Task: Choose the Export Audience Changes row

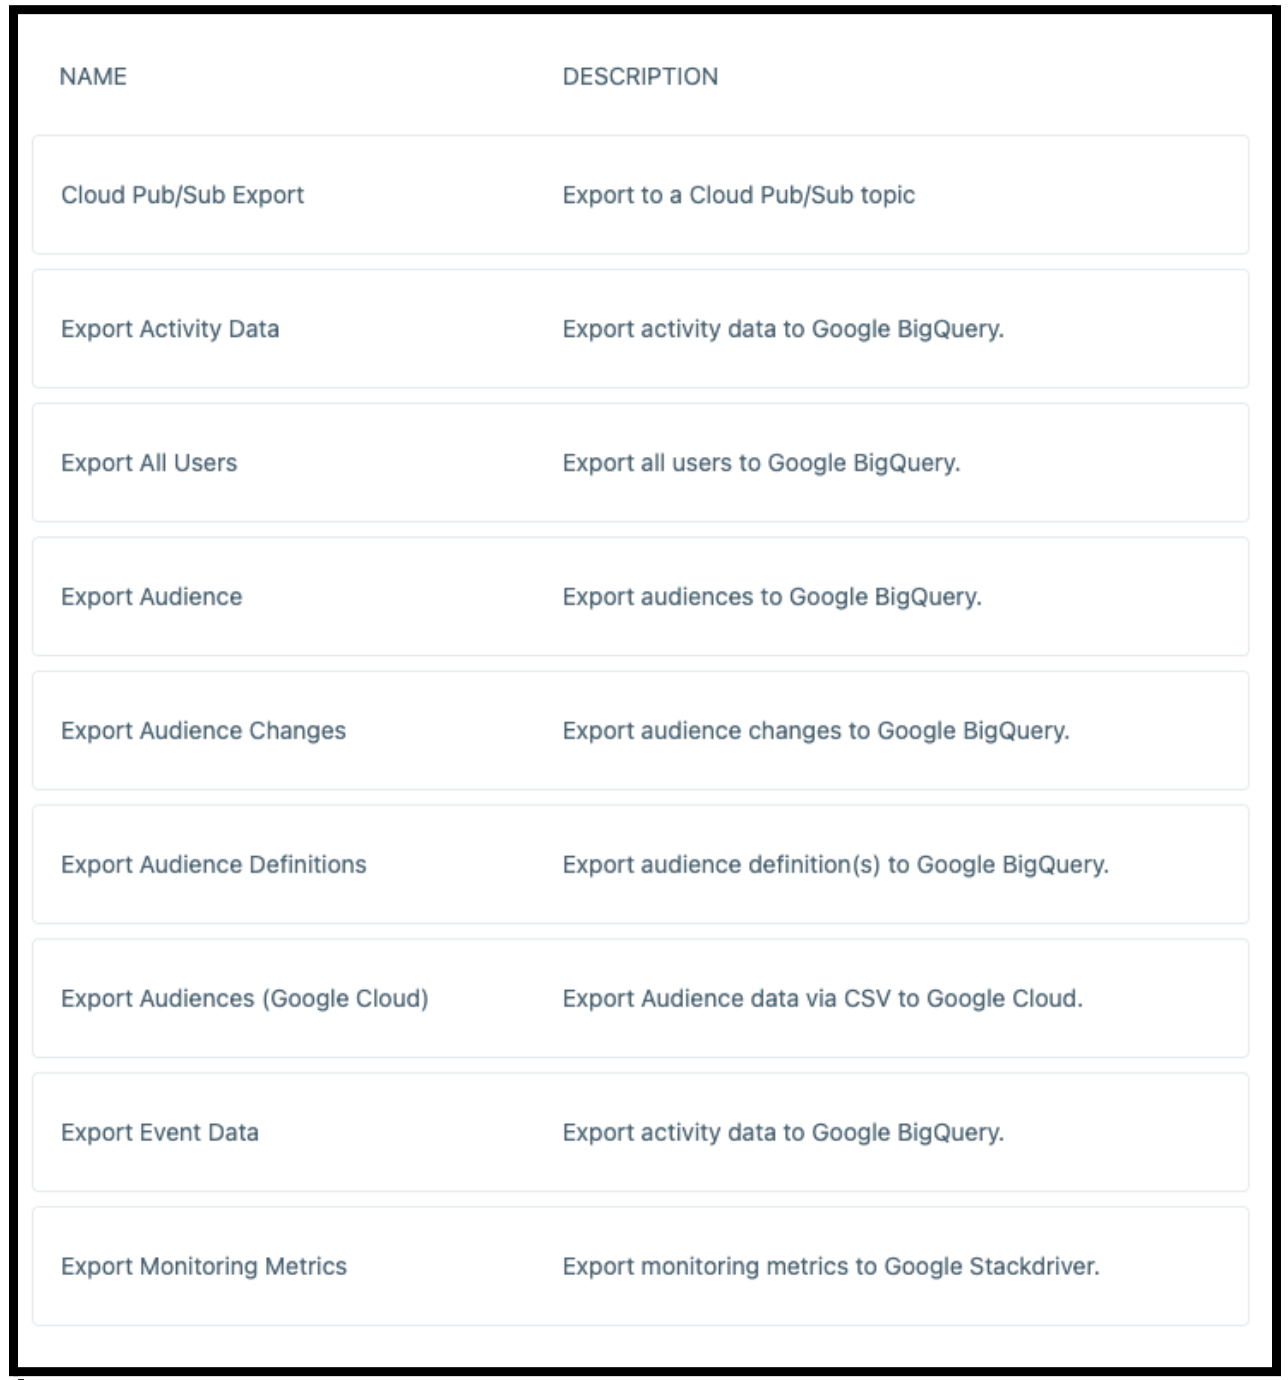Action: coord(203,731)
